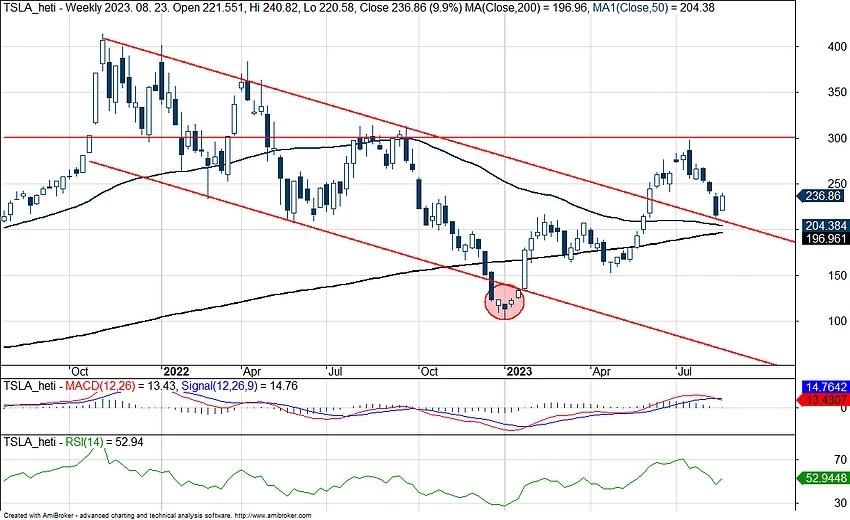Click the 300 price axis label
850x520 pixels.
point(837,138)
